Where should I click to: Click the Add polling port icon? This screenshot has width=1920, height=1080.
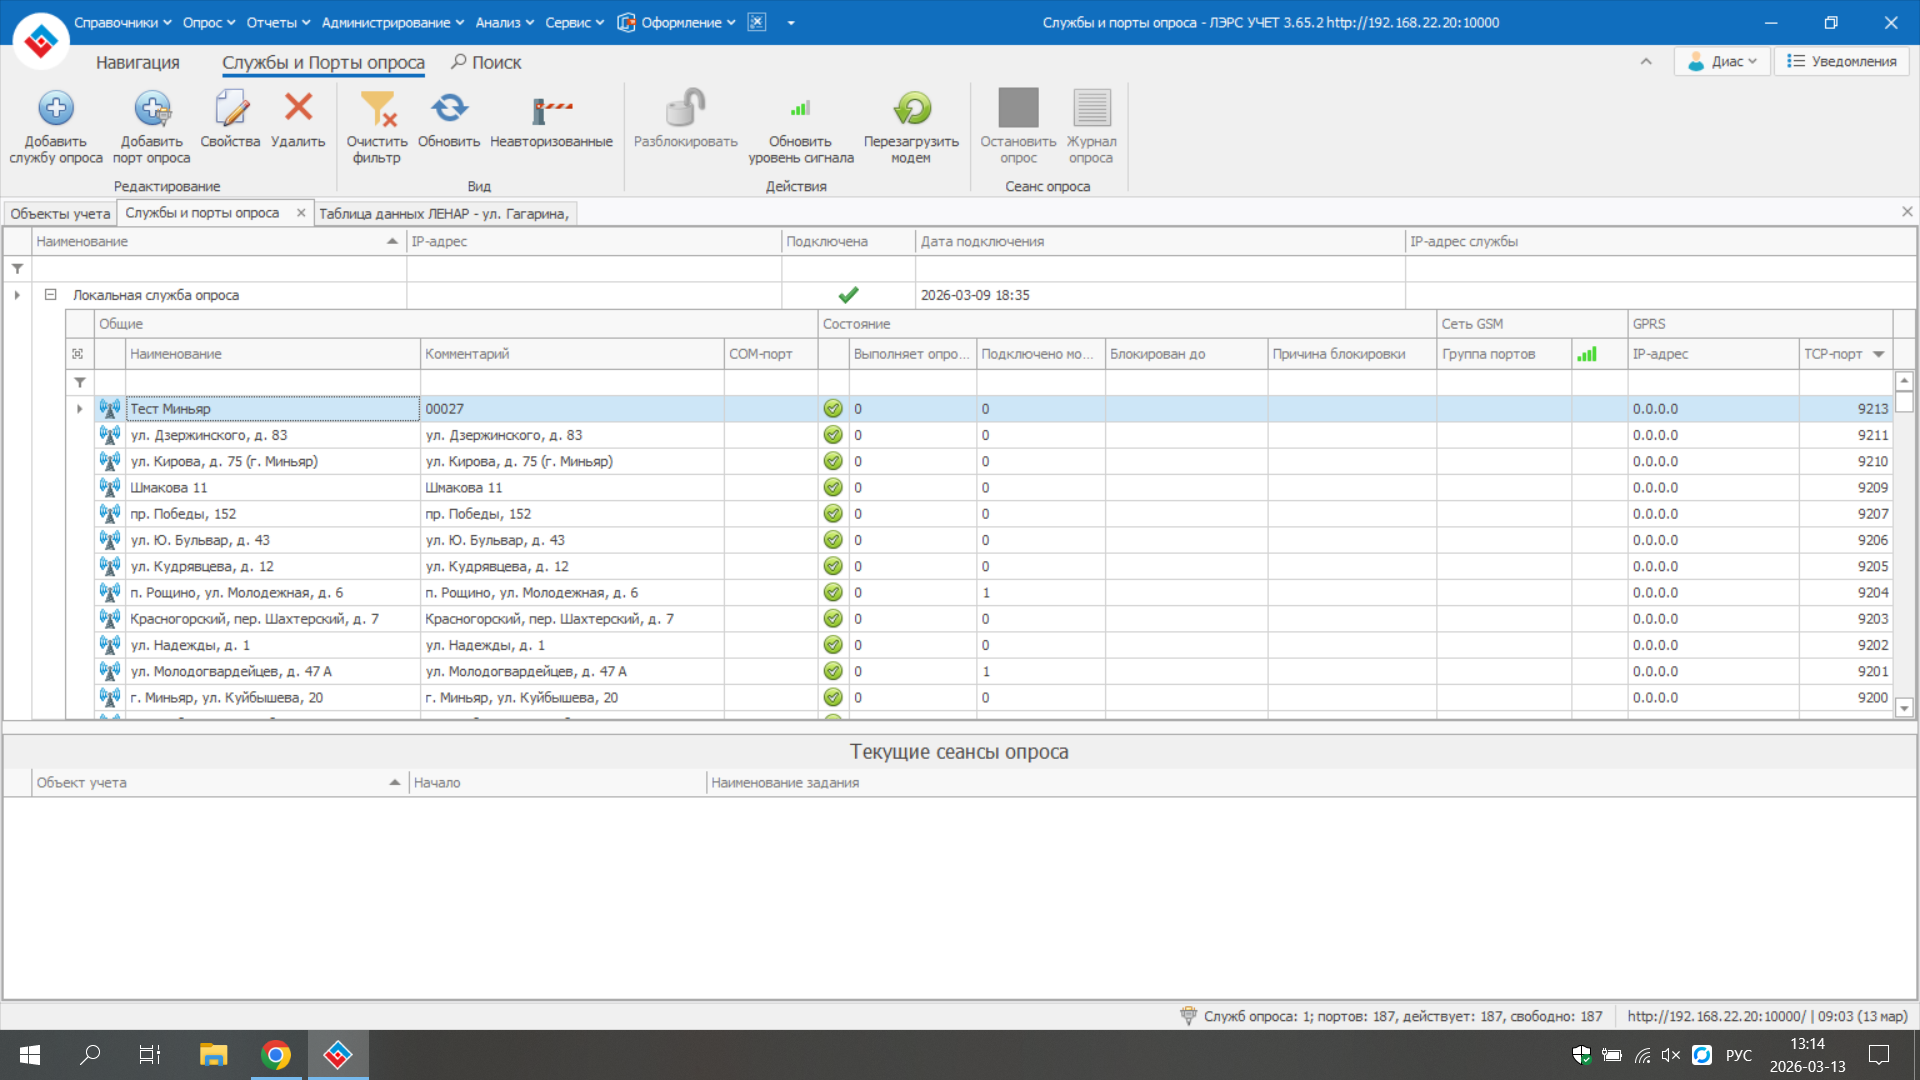tap(152, 108)
